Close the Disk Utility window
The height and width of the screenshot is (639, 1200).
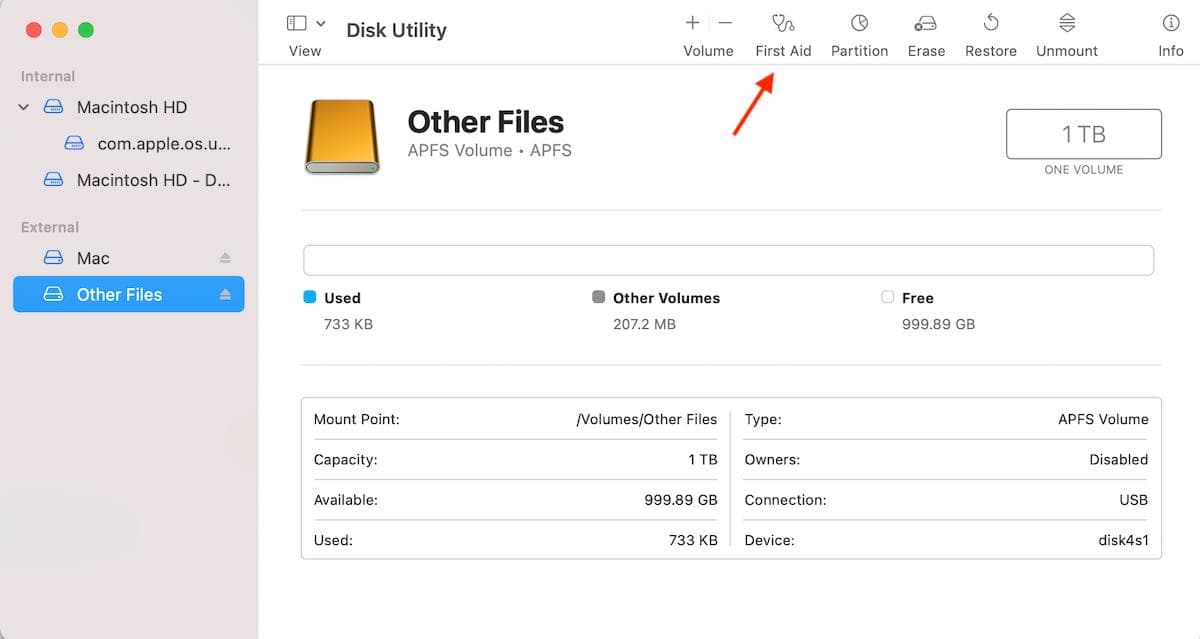coord(33,30)
